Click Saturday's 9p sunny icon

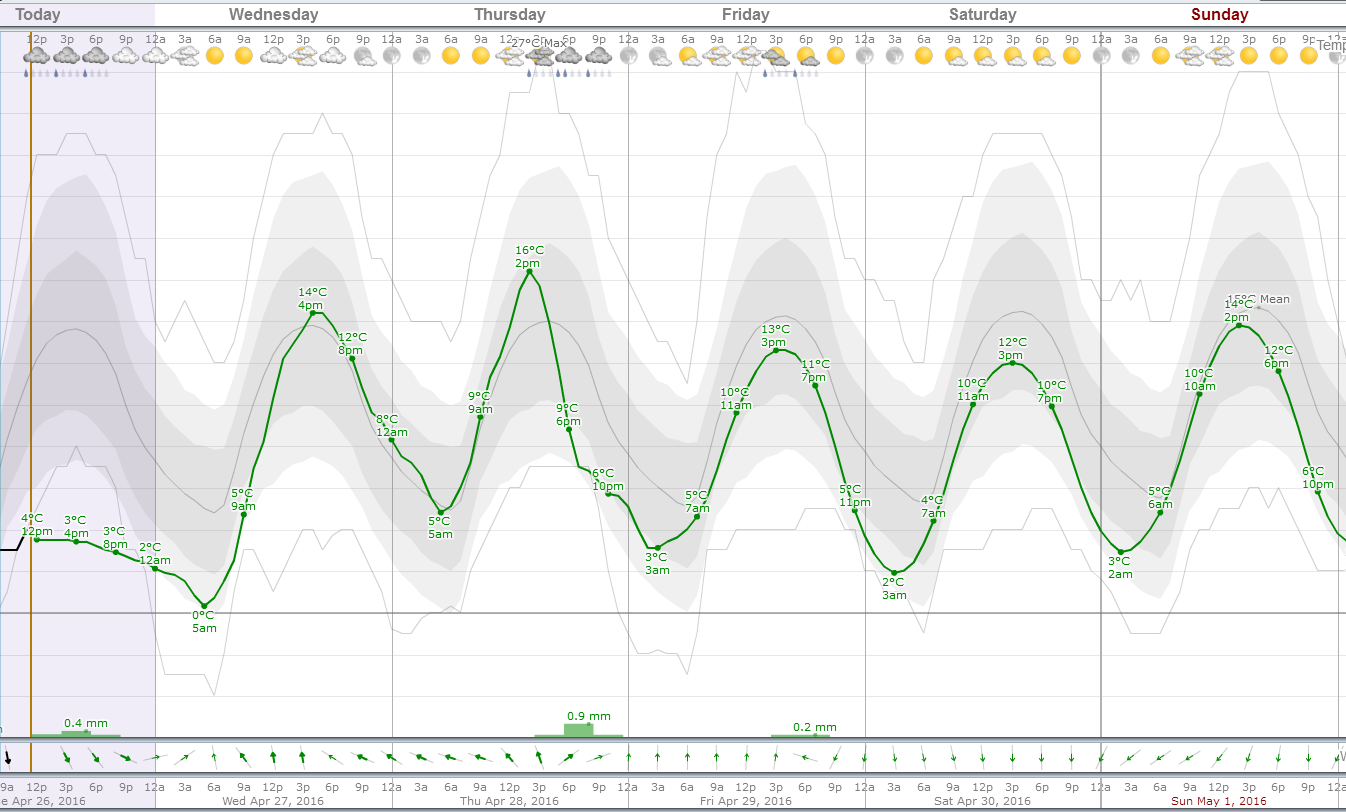coord(1072,56)
